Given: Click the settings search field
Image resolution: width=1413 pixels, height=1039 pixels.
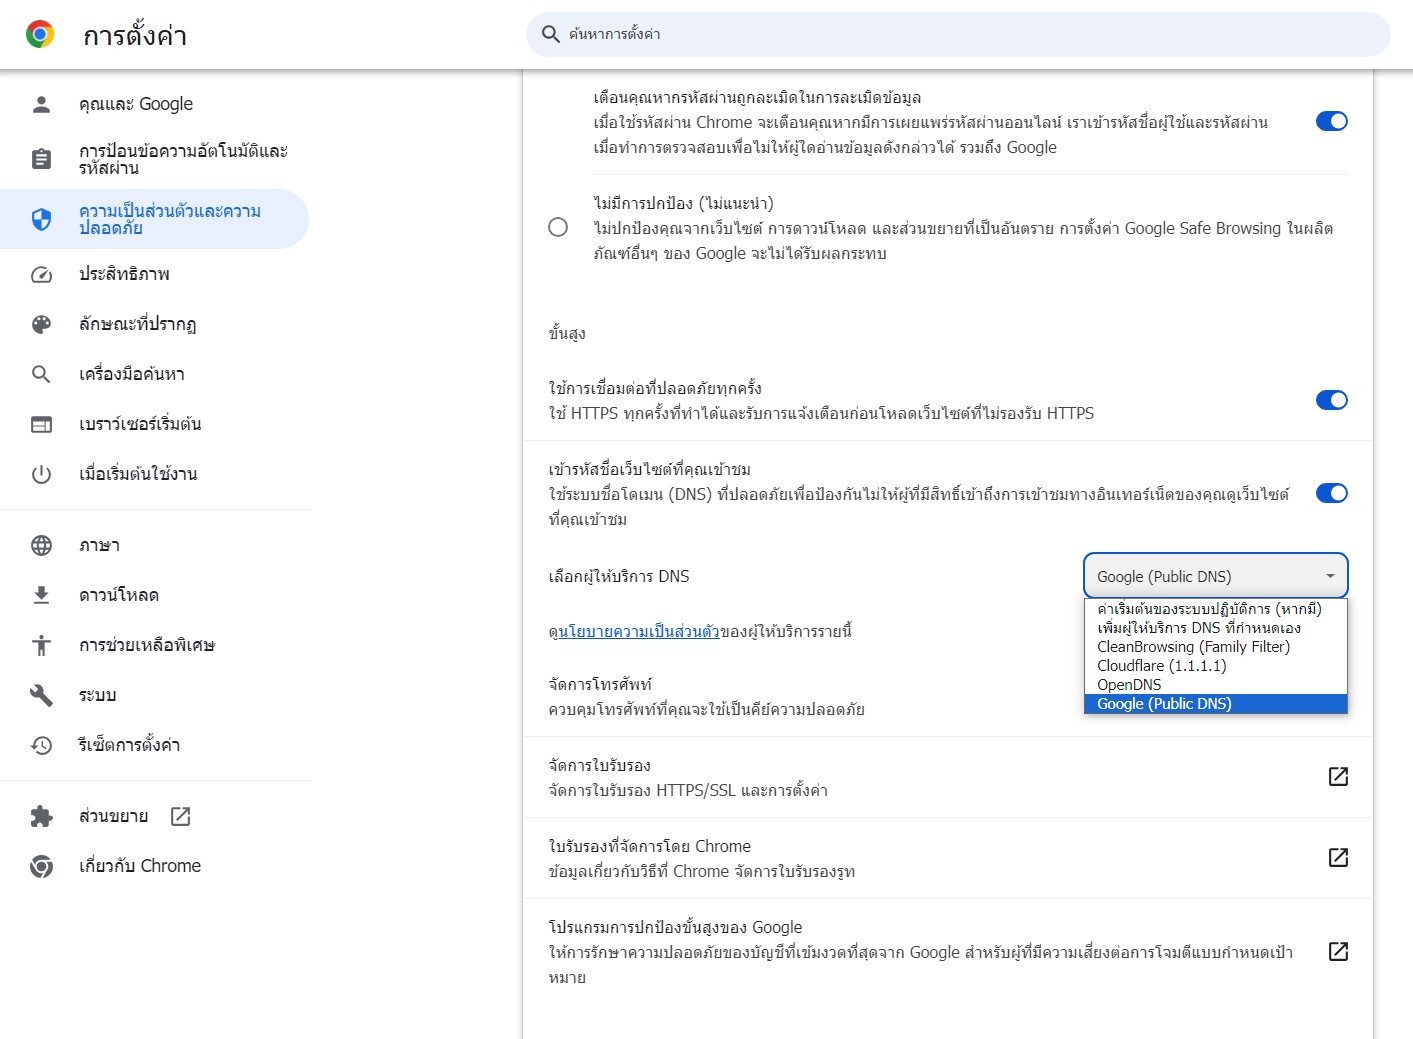Looking at the screenshot, I should tap(957, 34).
